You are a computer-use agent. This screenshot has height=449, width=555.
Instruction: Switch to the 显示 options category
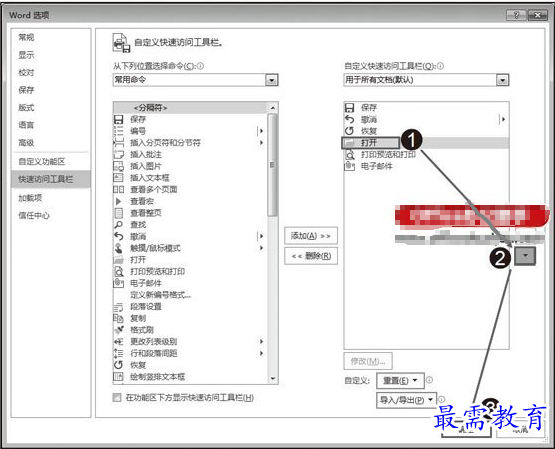pos(26,55)
